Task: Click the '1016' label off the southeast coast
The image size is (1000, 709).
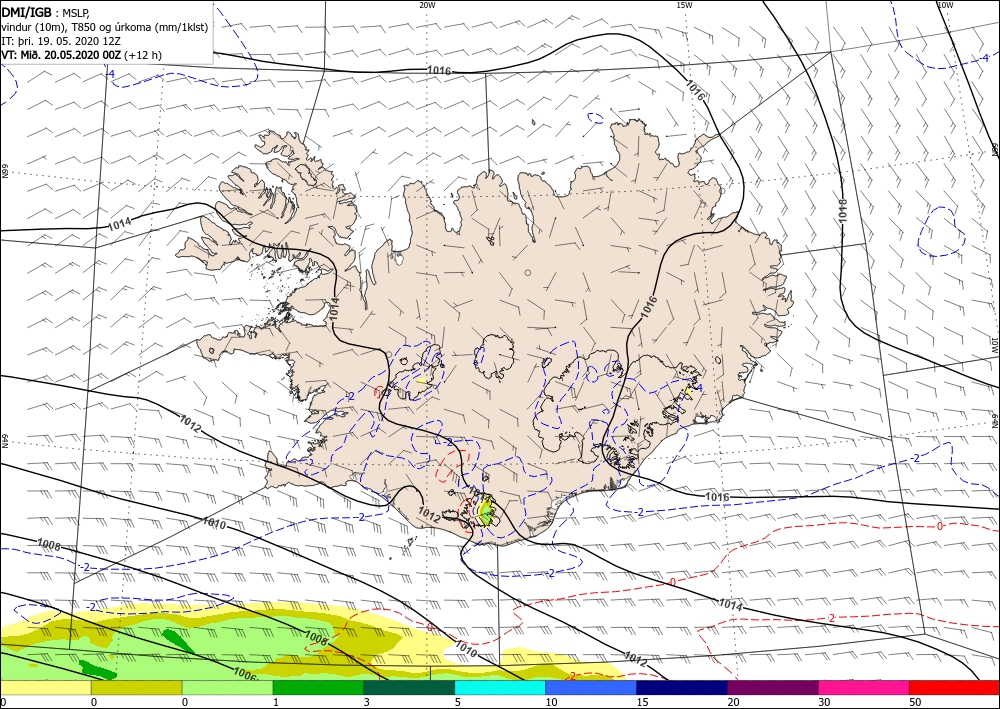Action: 717,497
